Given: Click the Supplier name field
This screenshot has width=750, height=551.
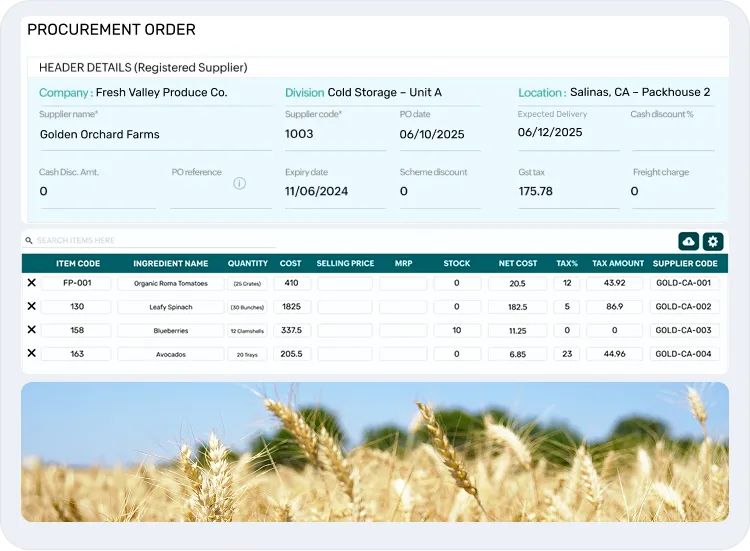Looking at the screenshot, I should pyautogui.click(x=155, y=134).
